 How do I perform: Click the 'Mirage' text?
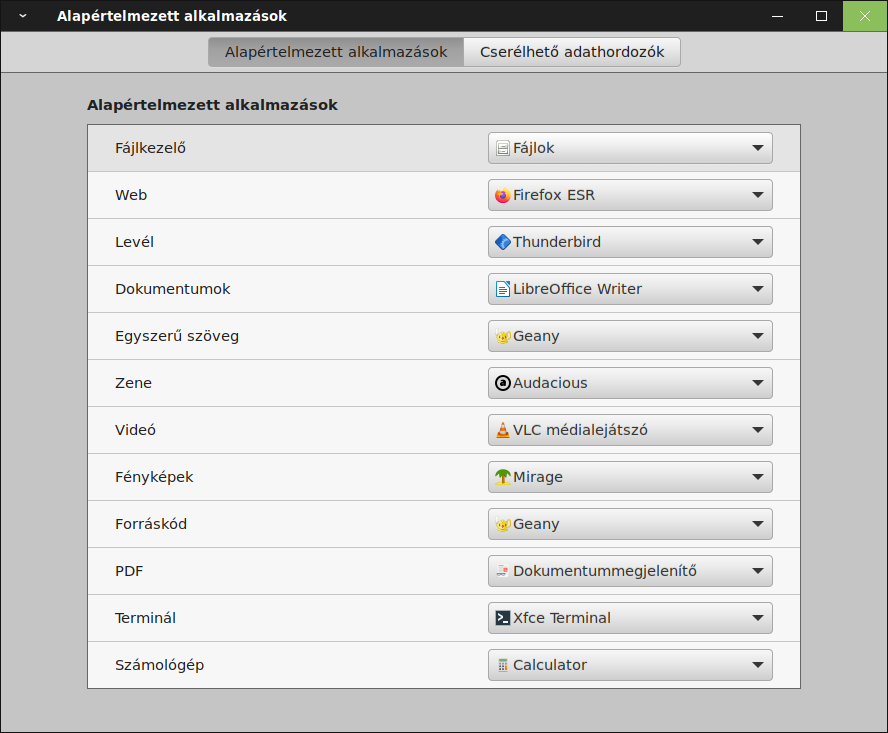click(x=537, y=478)
